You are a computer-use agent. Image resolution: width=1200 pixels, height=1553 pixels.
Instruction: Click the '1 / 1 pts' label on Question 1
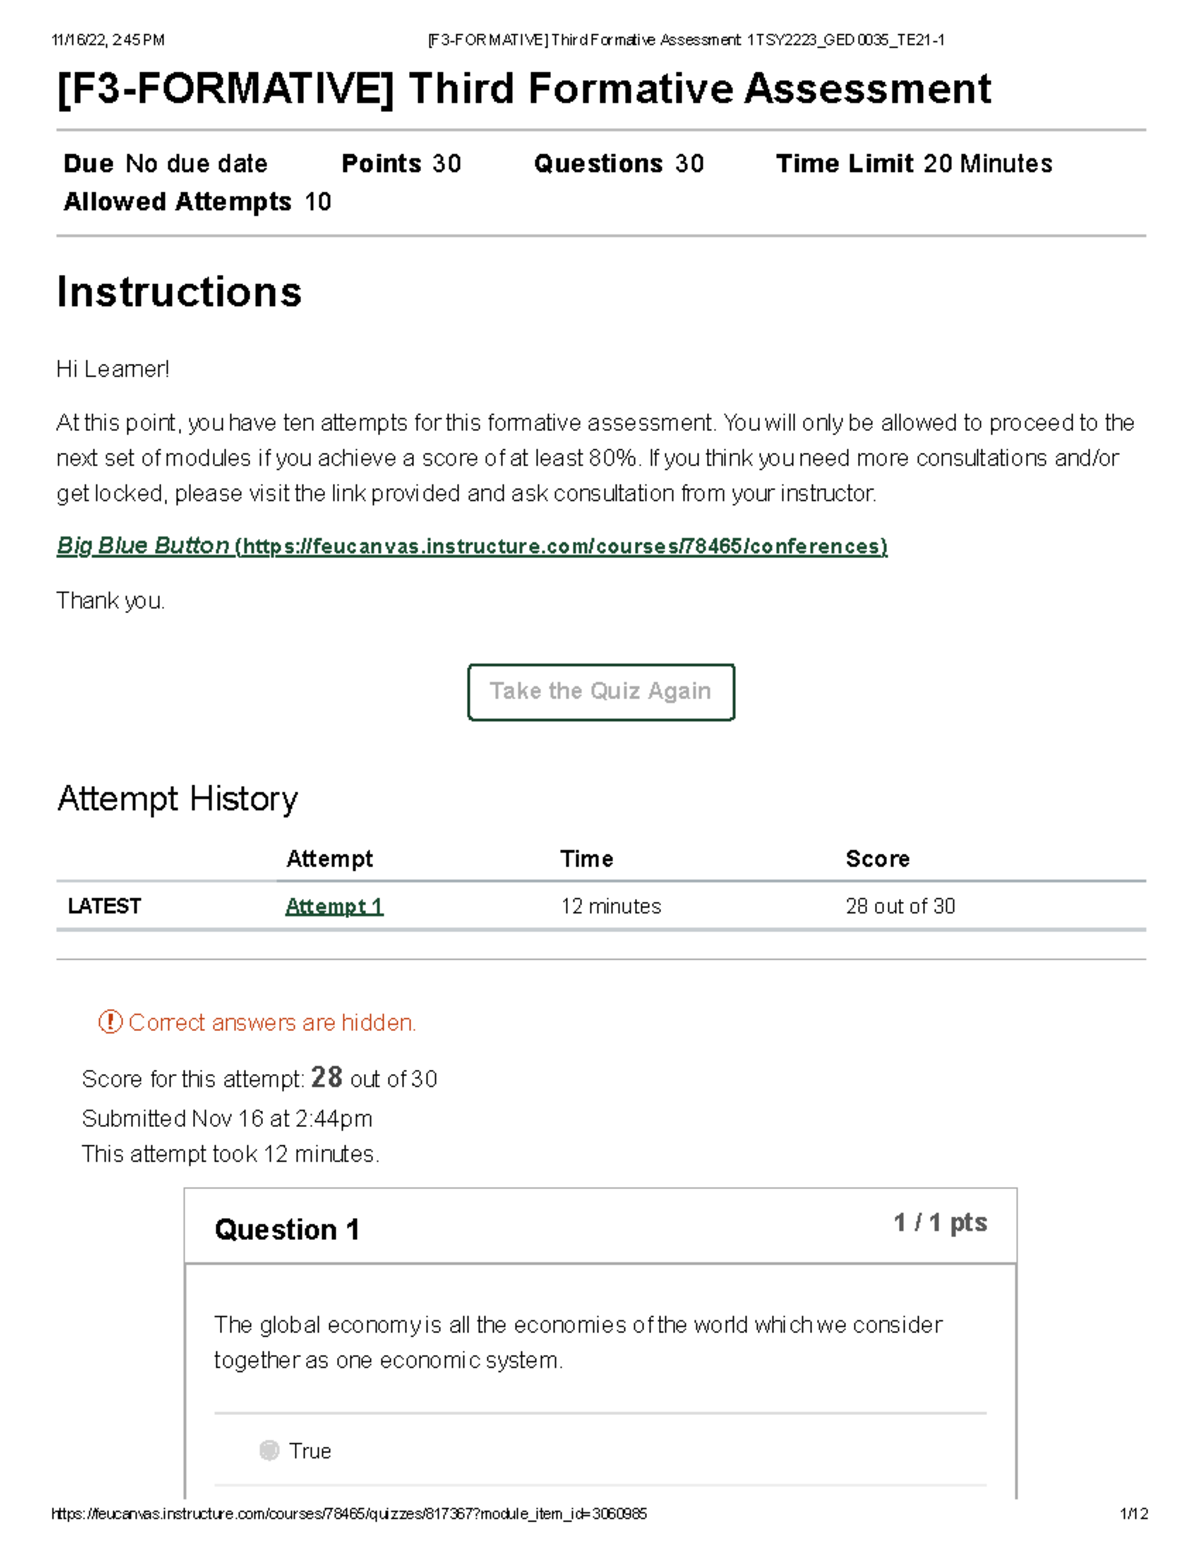[x=937, y=1221]
